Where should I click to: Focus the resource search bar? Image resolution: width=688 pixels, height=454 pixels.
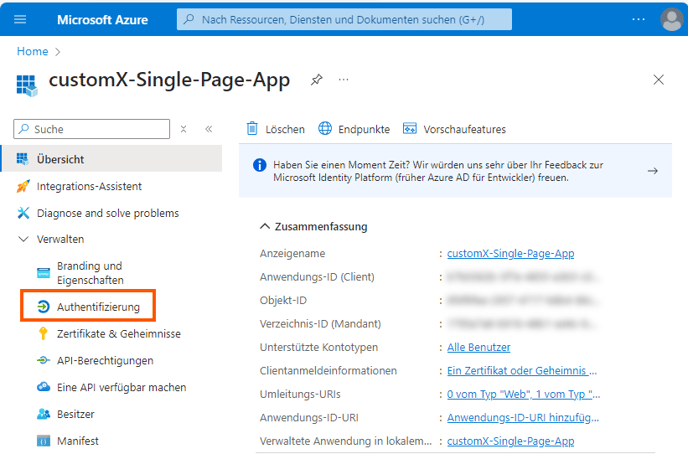pyautogui.click(x=344, y=19)
